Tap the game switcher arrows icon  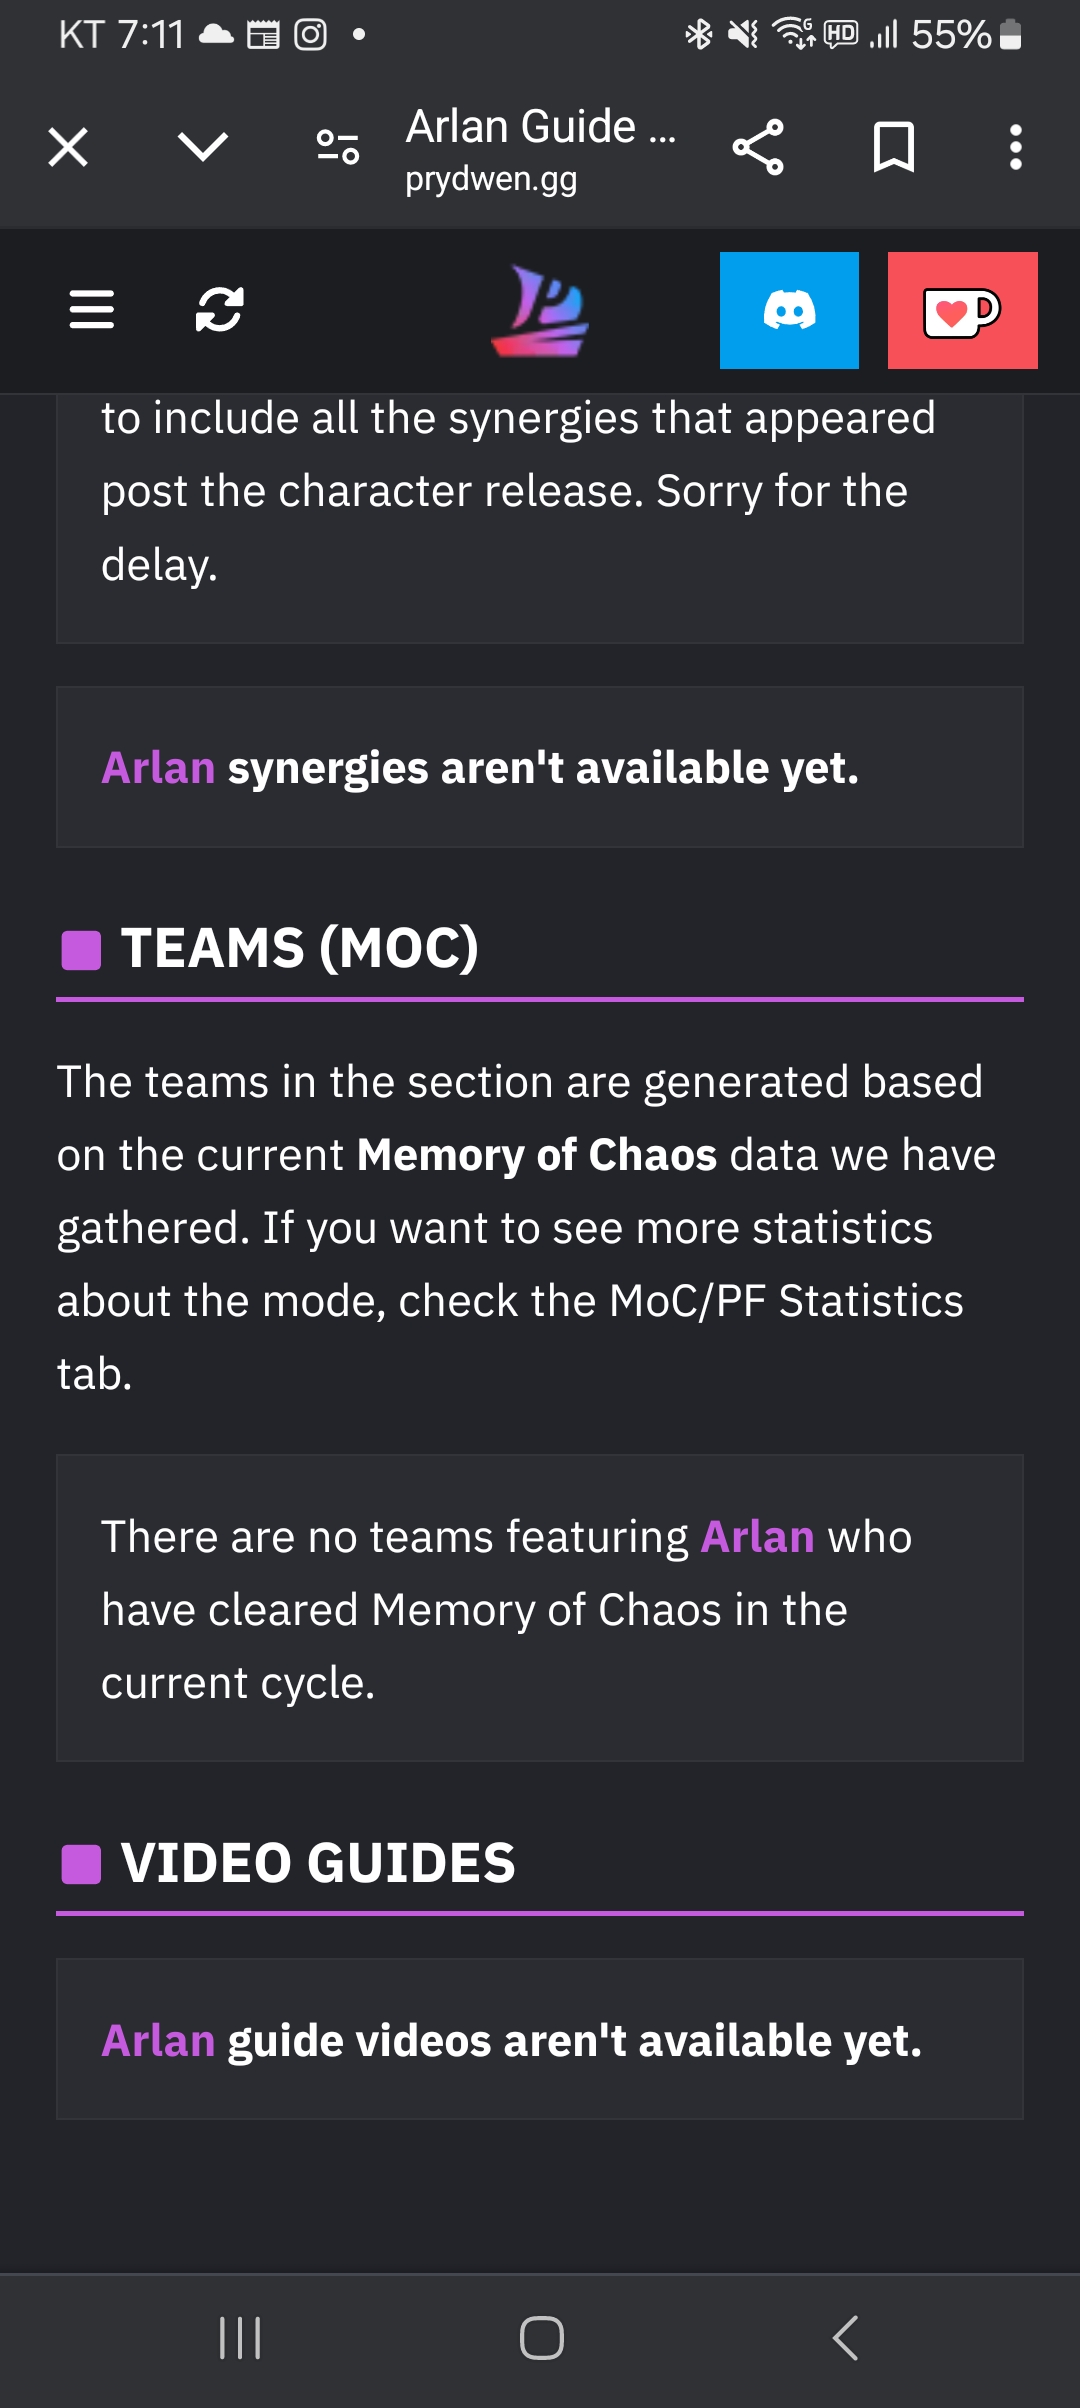(219, 310)
